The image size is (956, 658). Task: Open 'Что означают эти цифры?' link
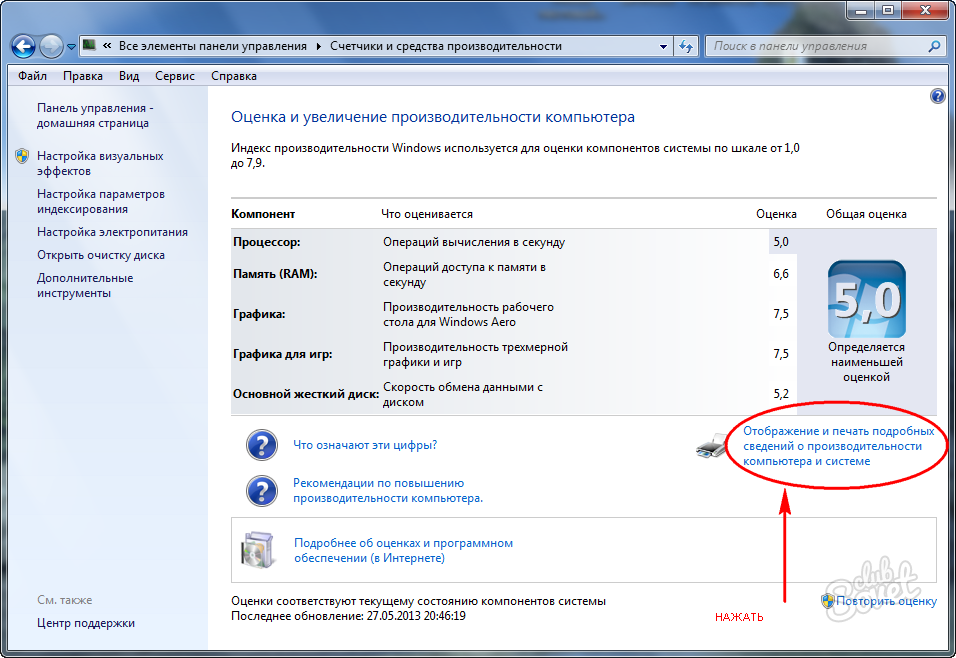365,445
